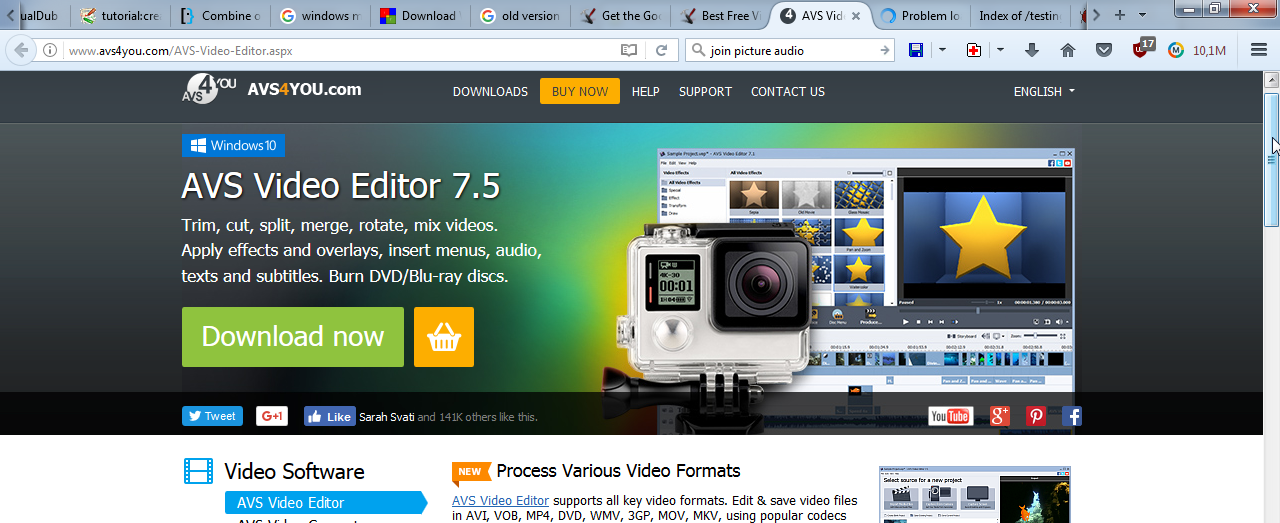Screen dimensions: 1280x523
Task: Open the CONTACT US page
Action: (788, 91)
